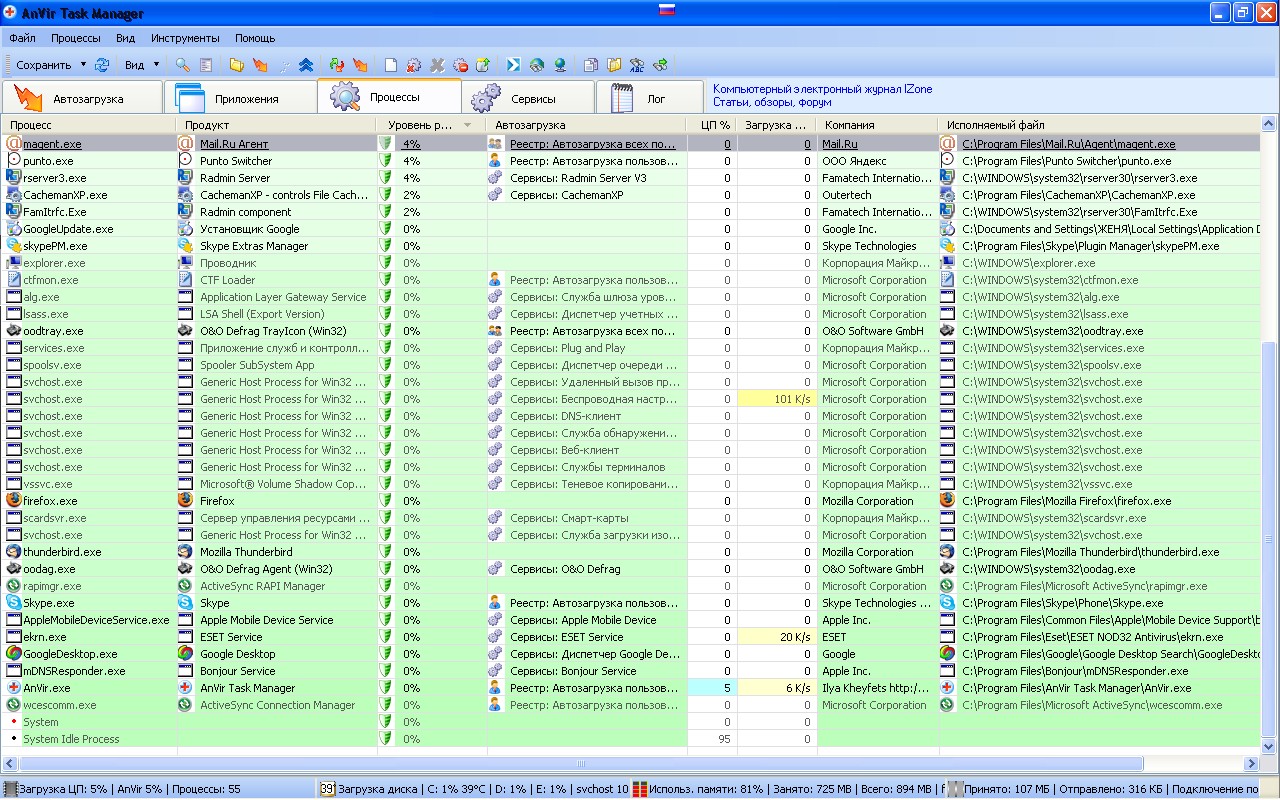Switch to the Сервисы tab
The width and height of the screenshot is (1280, 800).
527,98
